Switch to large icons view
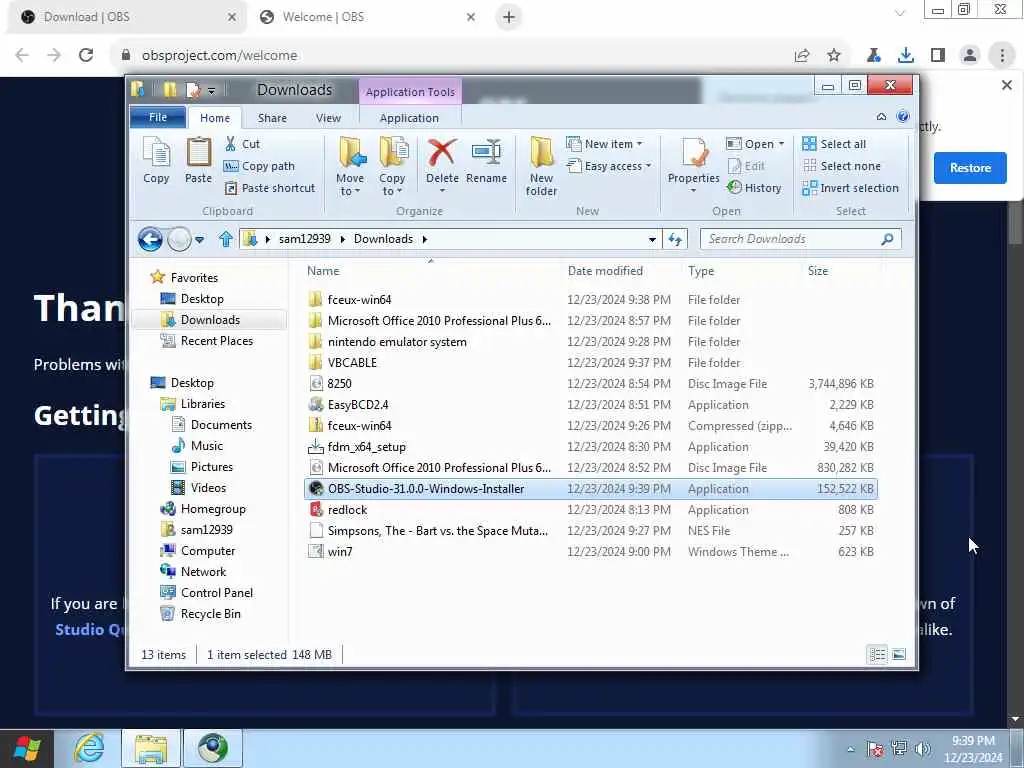The height and width of the screenshot is (768, 1024). (x=899, y=654)
